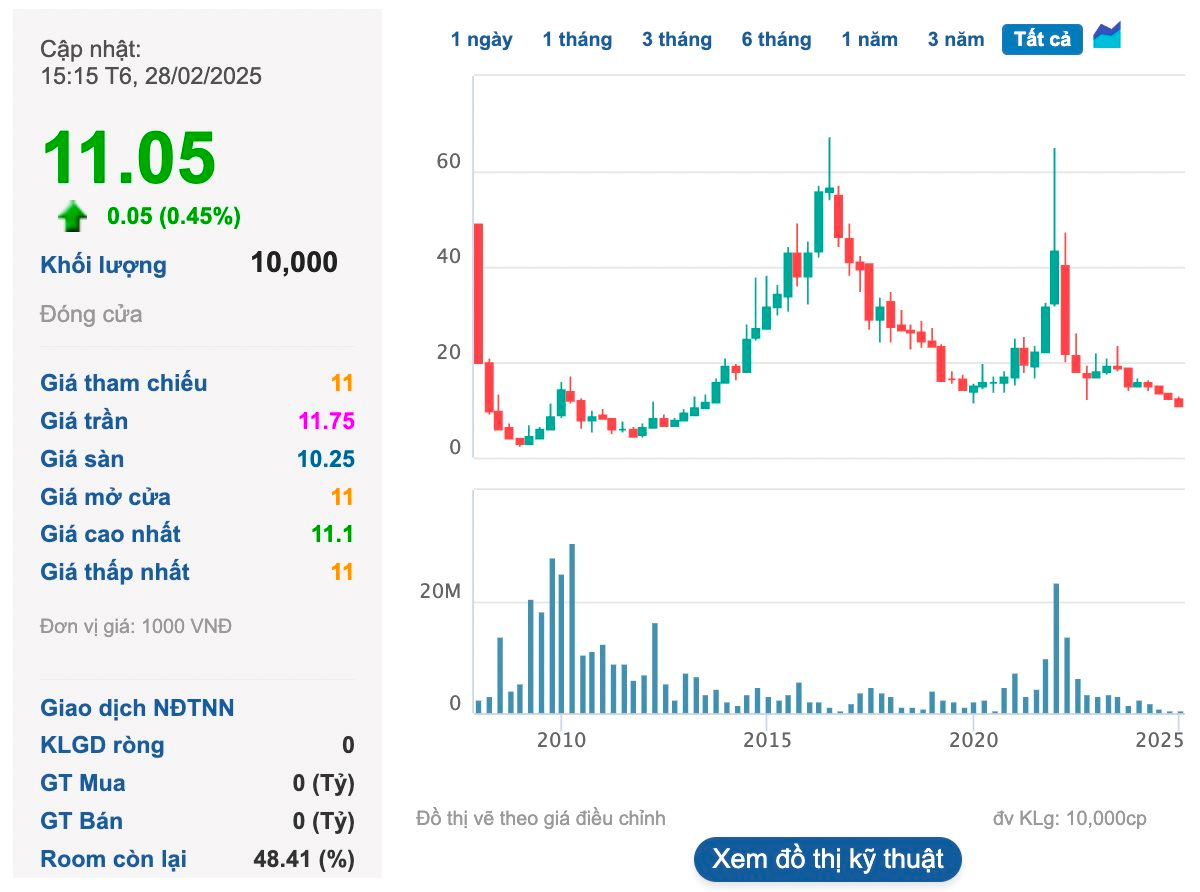Select the '3 tháng' time range
1200x892 pixels.
(x=677, y=39)
